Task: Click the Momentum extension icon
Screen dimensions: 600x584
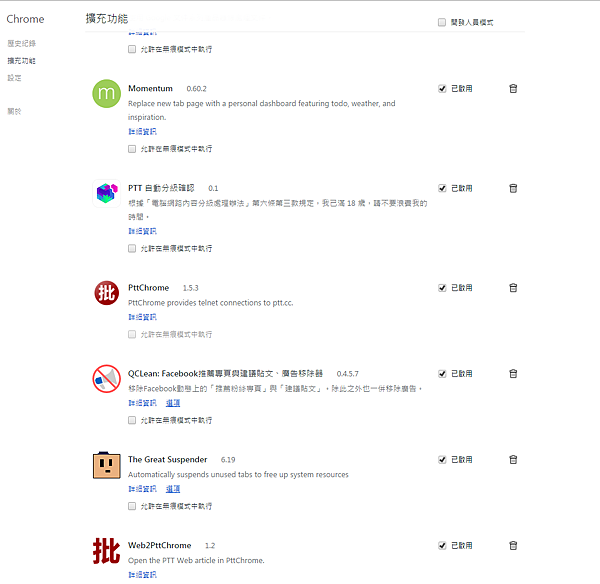Action: click(106, 93)
